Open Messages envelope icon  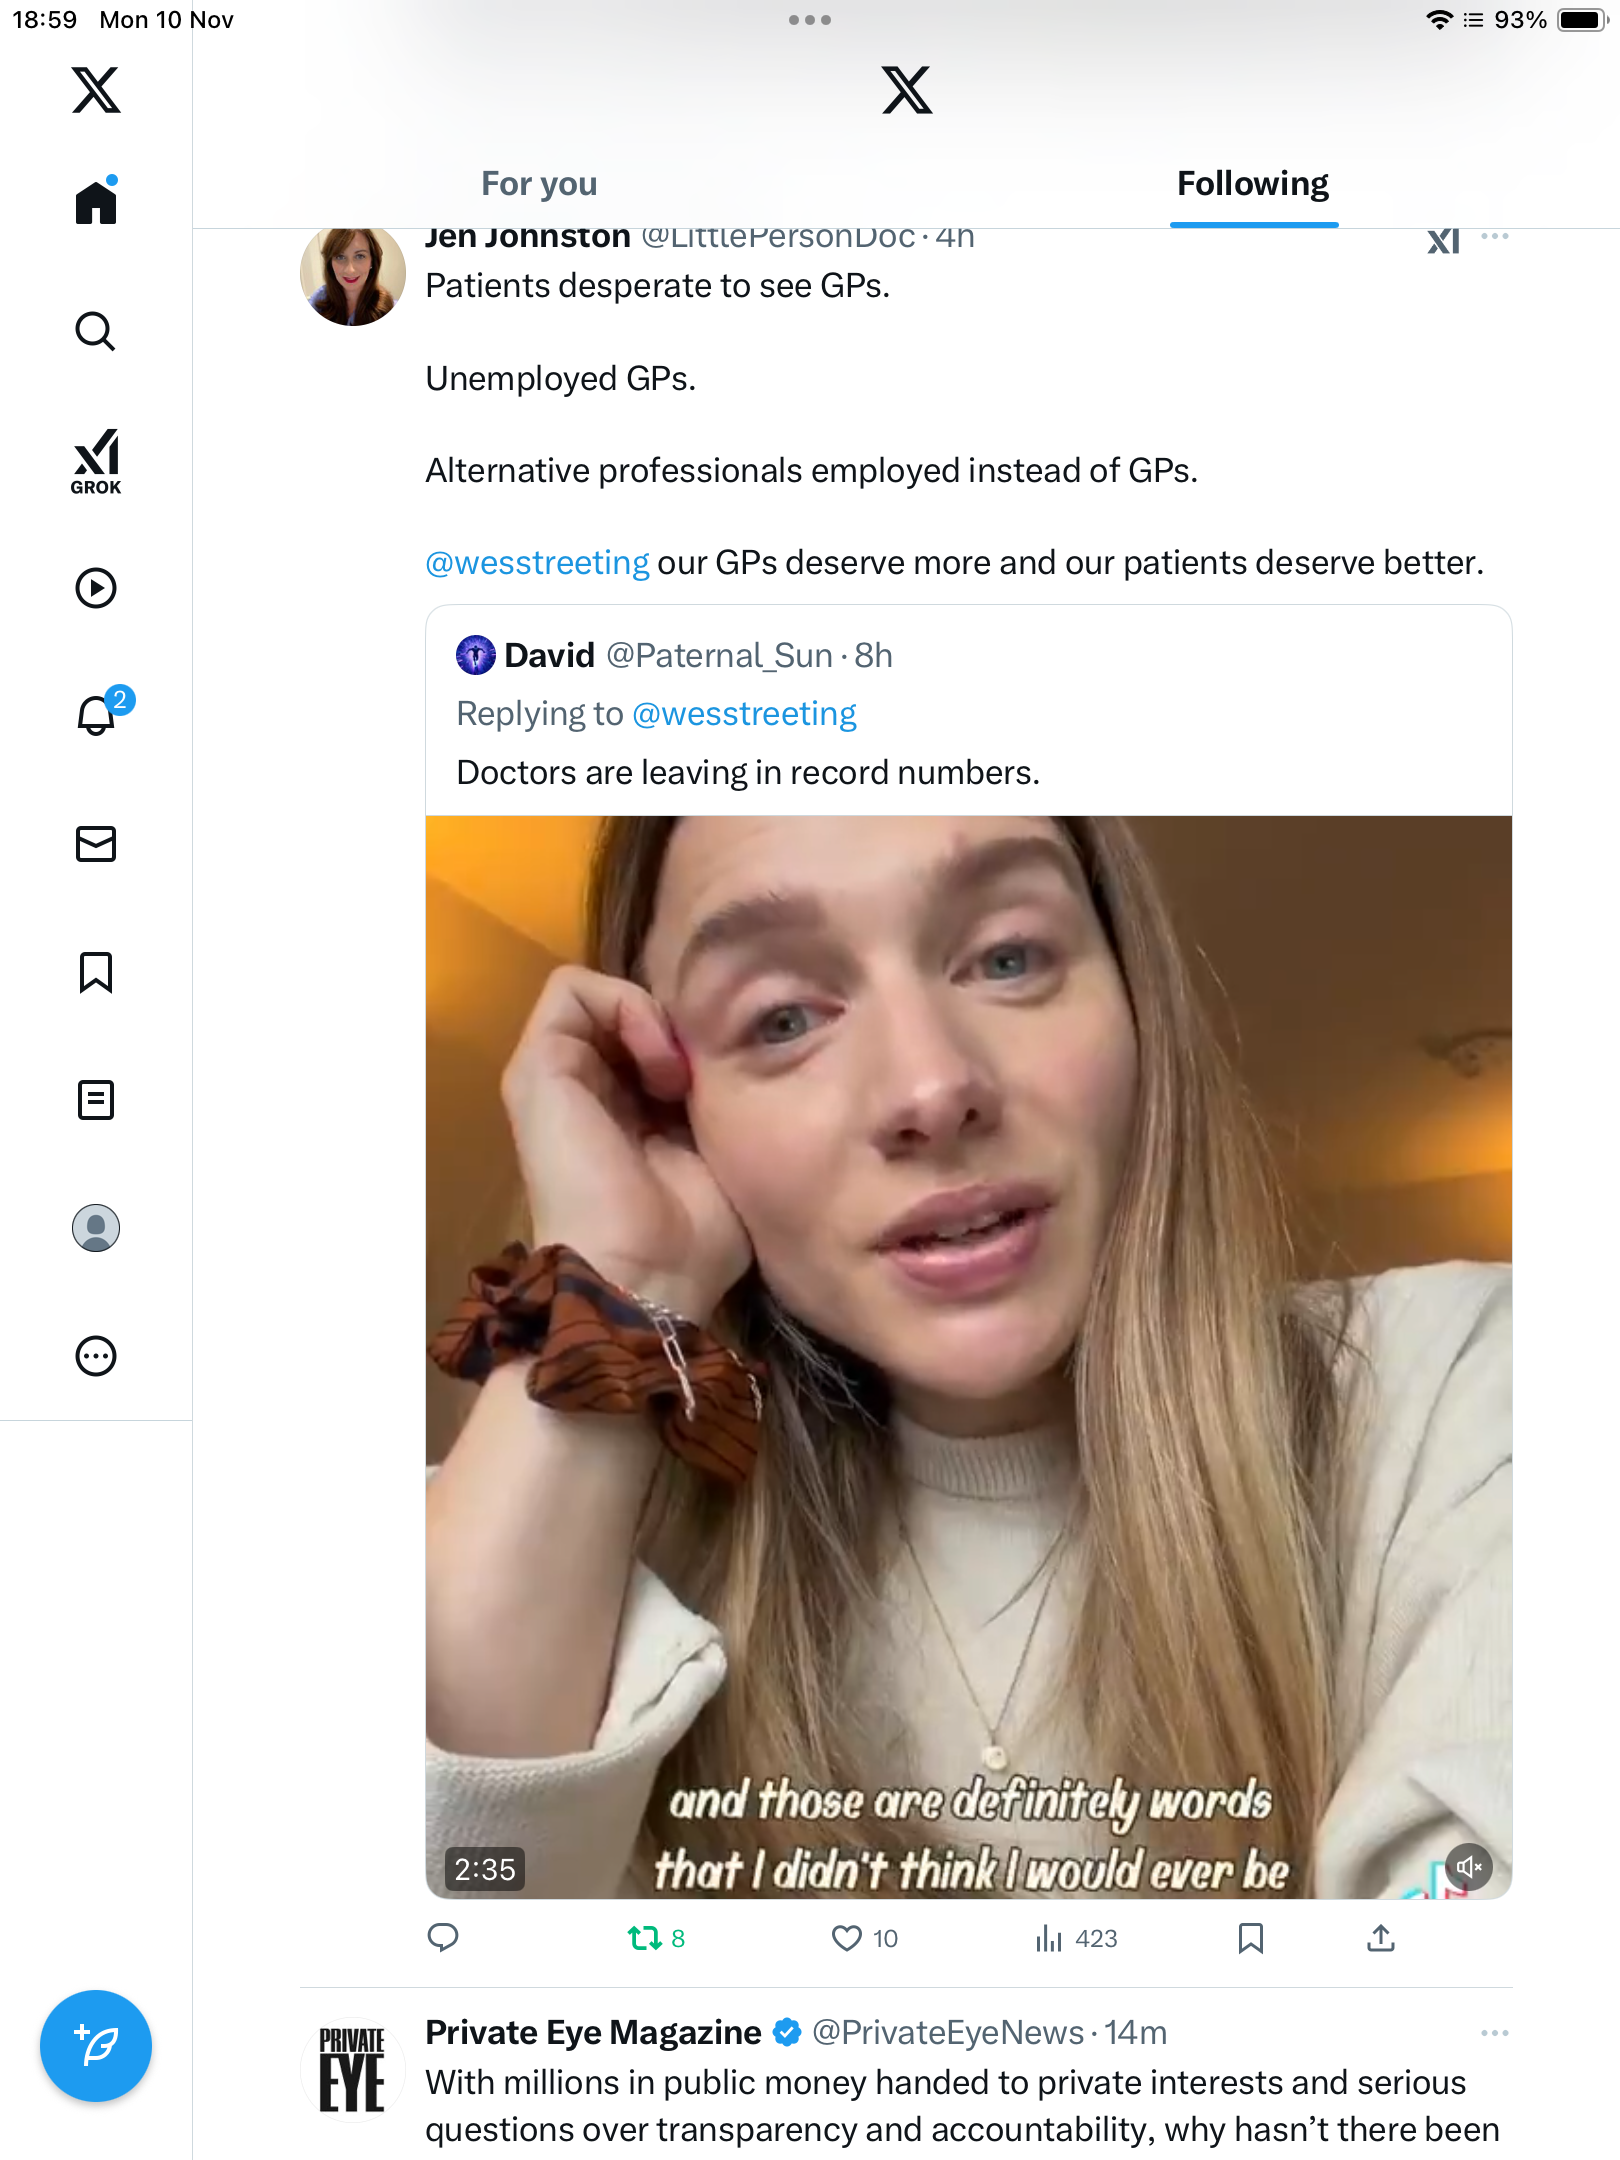click(x=96, y=844)
